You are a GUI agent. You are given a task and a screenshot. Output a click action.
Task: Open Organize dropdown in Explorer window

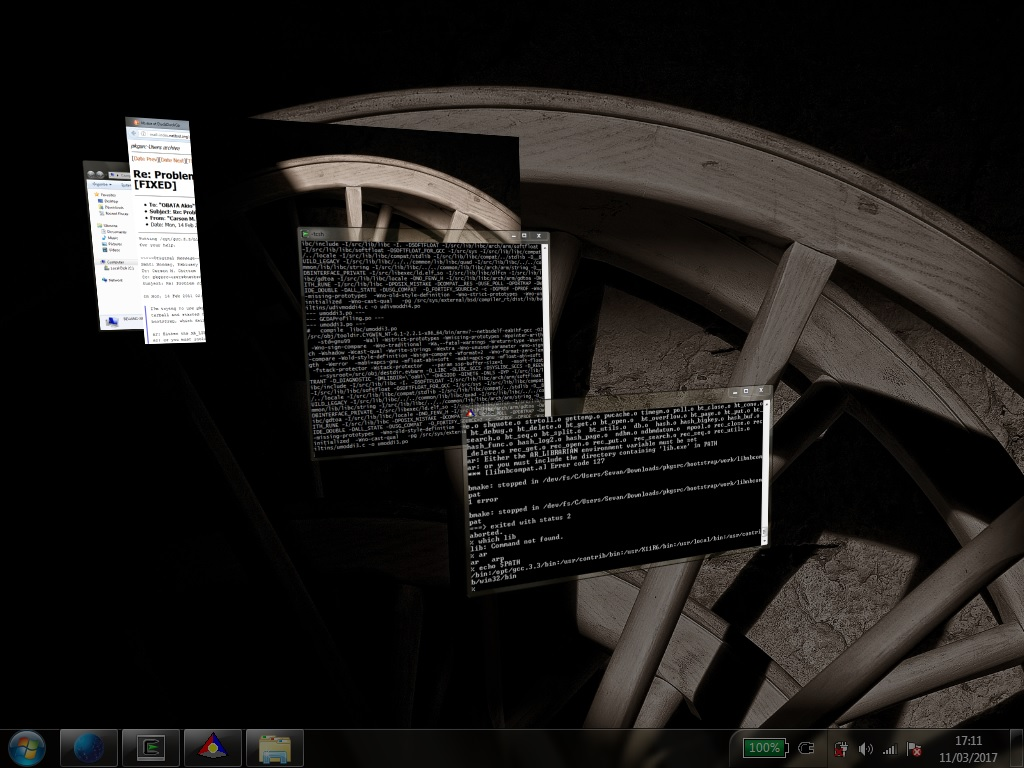[x=101, y=184]
